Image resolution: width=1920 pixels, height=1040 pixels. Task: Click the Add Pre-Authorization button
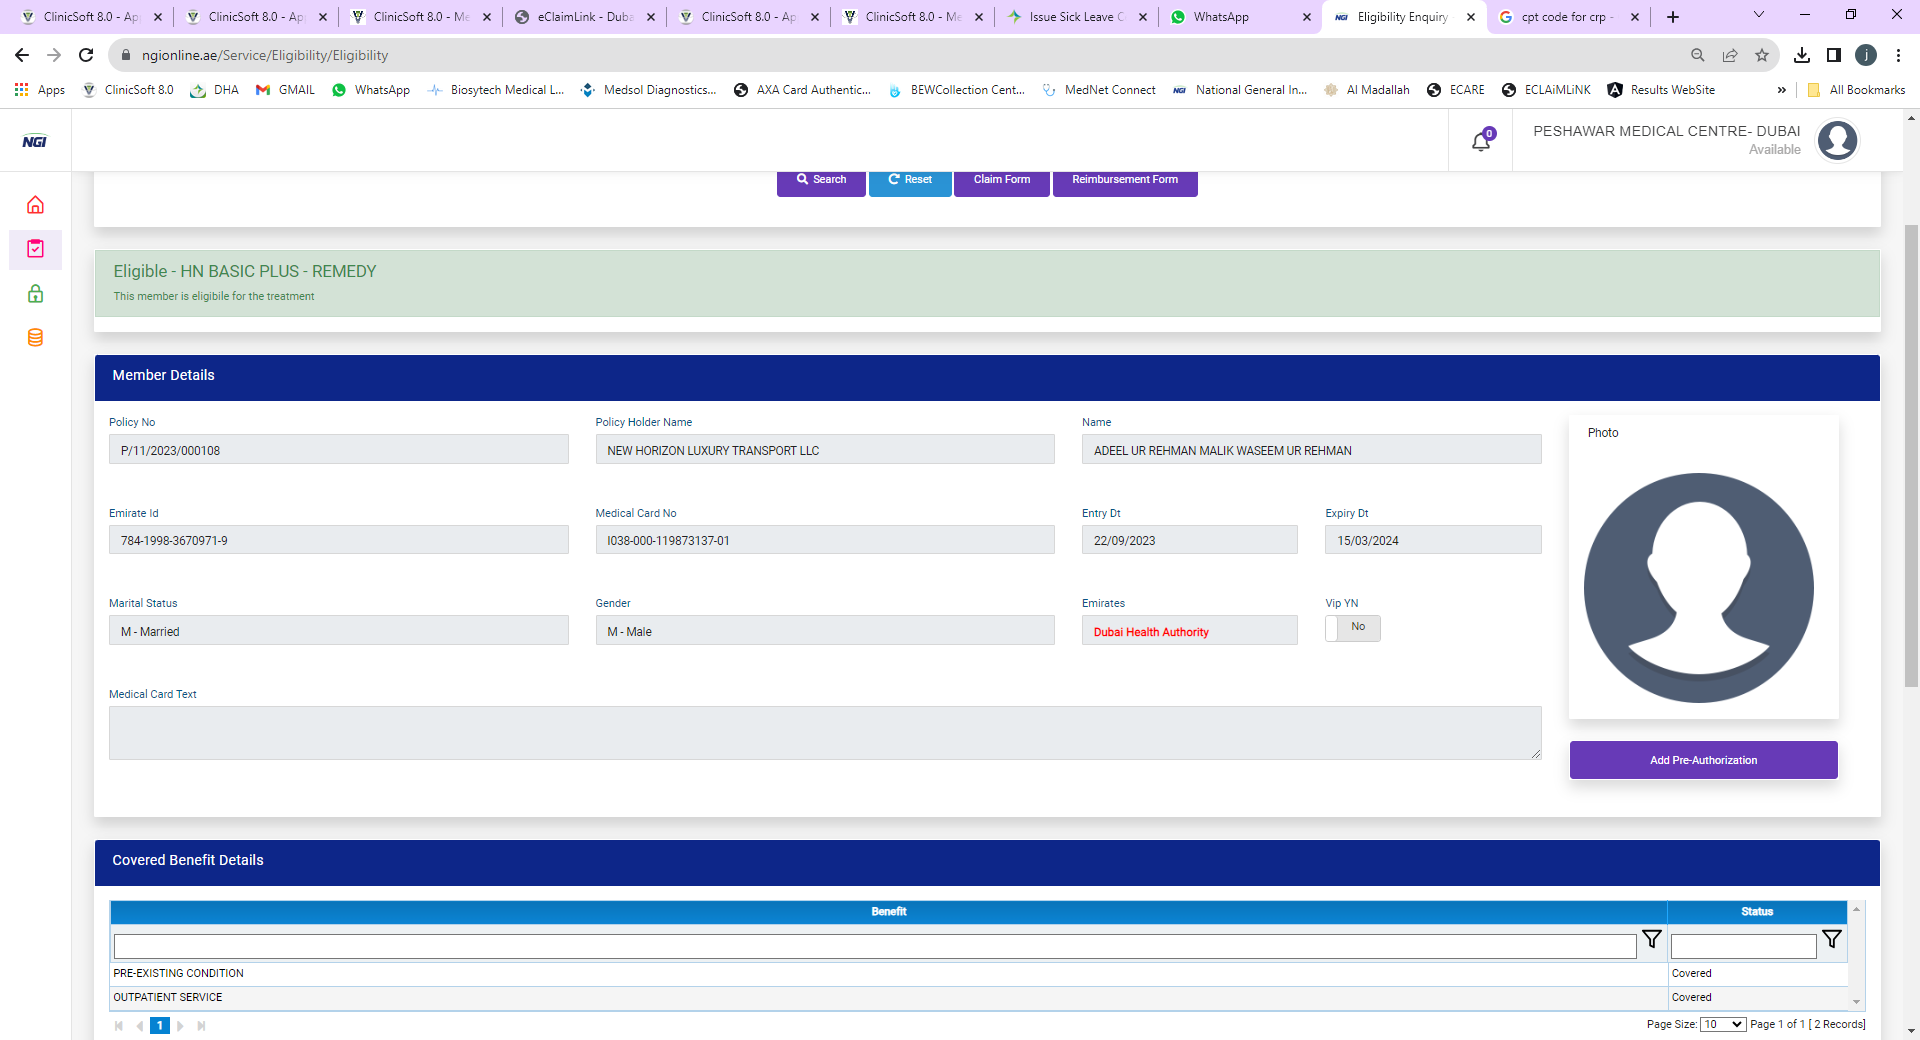point(1703,760)
